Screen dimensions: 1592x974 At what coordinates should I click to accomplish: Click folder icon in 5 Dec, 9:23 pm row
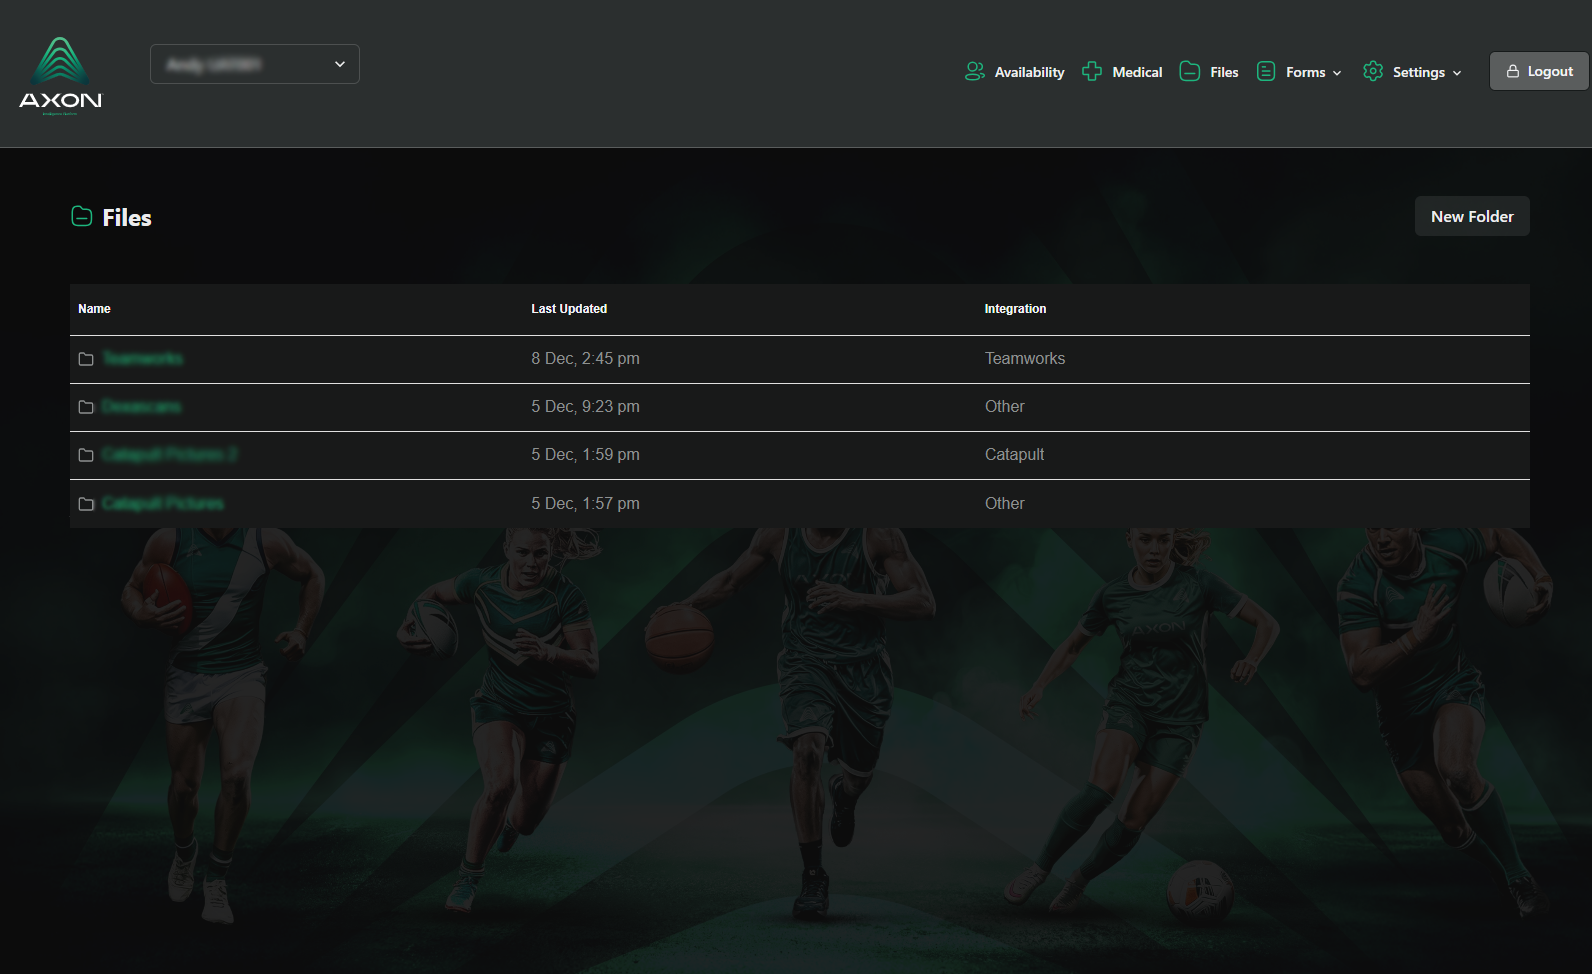point(86,407)
